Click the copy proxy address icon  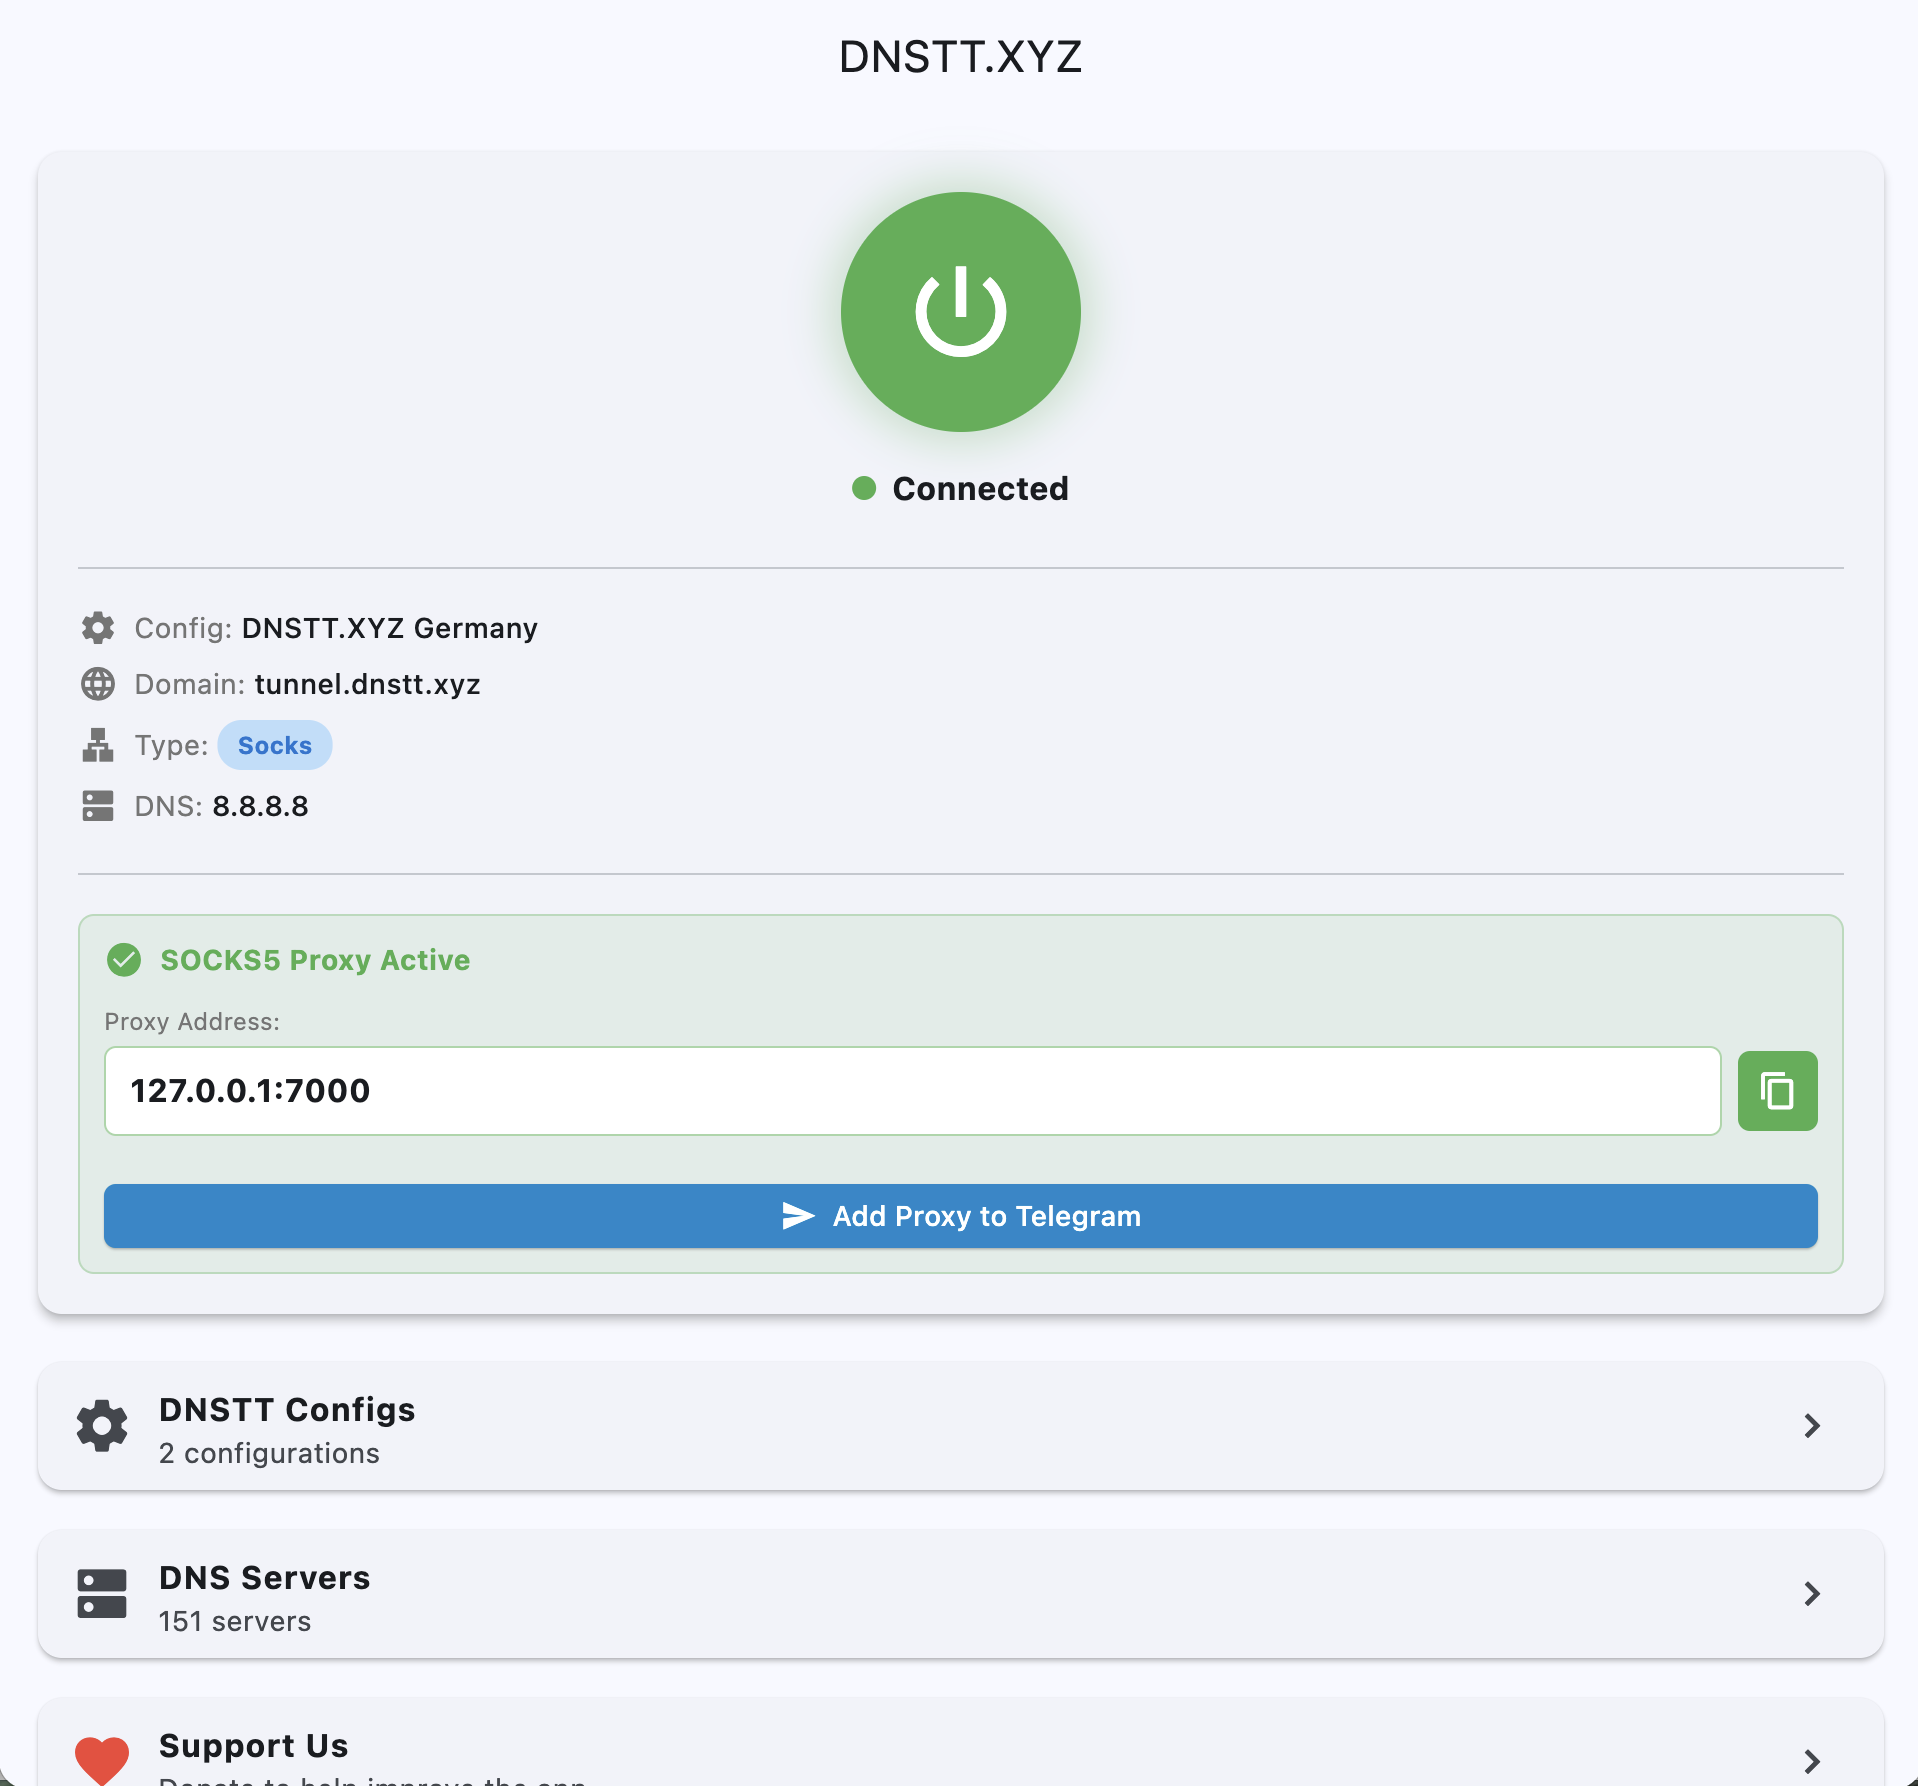1777,1091
